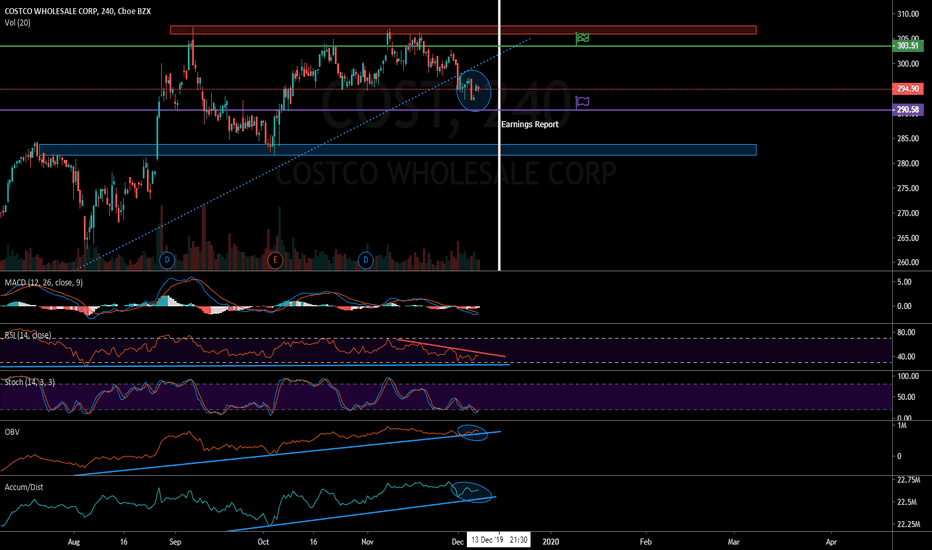Screen dimensions: 932x550
Task: Select the red RSI downtrend line
Action: click(451, 348)
